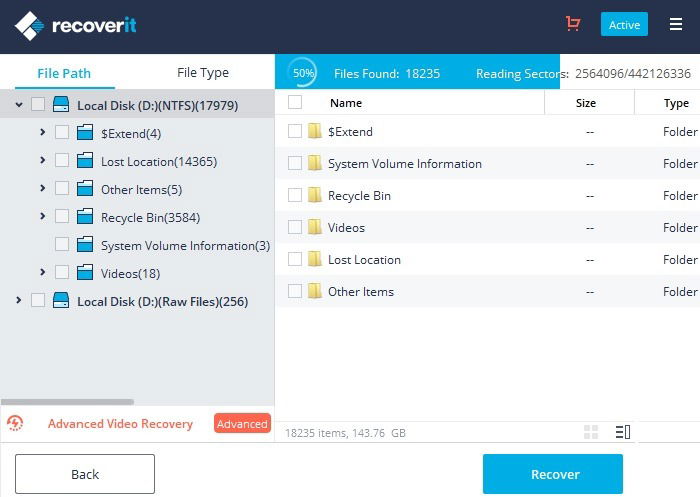The image size is (700, 497).
Task: Click the Videos folder icon in file list
Action: coord(314,227)
